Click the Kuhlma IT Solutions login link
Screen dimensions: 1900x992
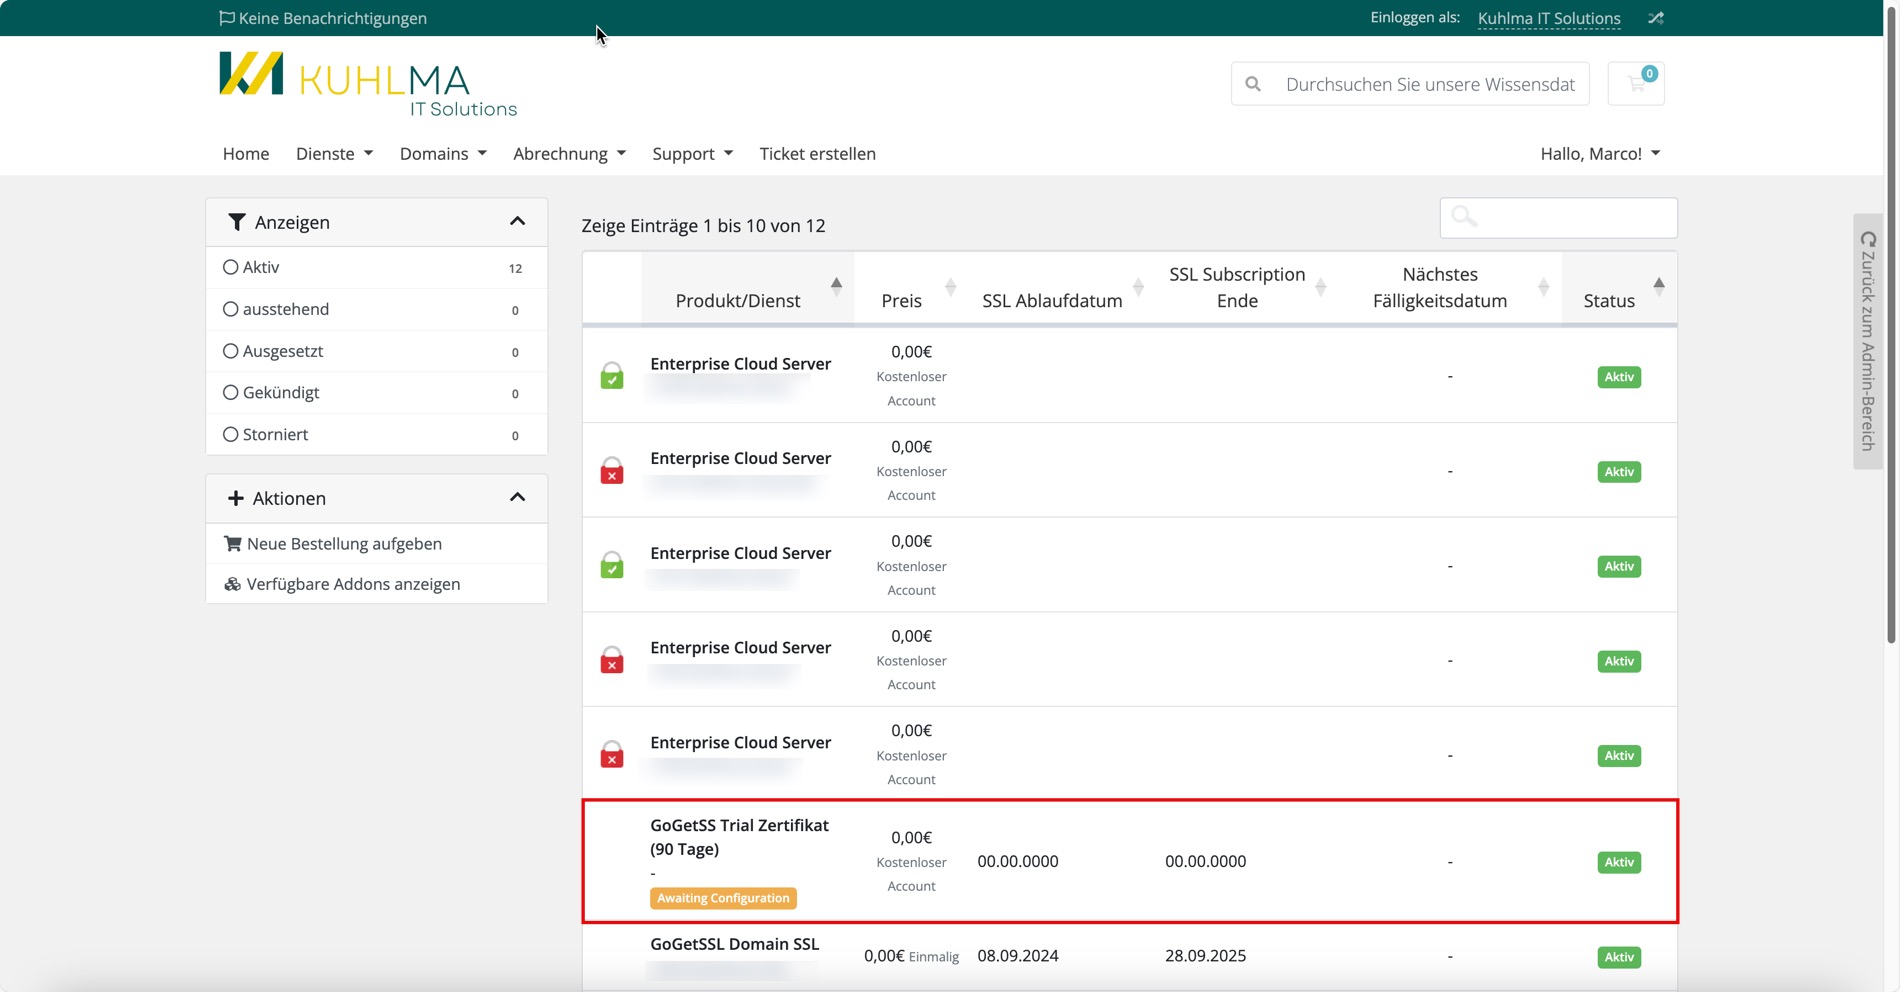tap(1549, 18)
